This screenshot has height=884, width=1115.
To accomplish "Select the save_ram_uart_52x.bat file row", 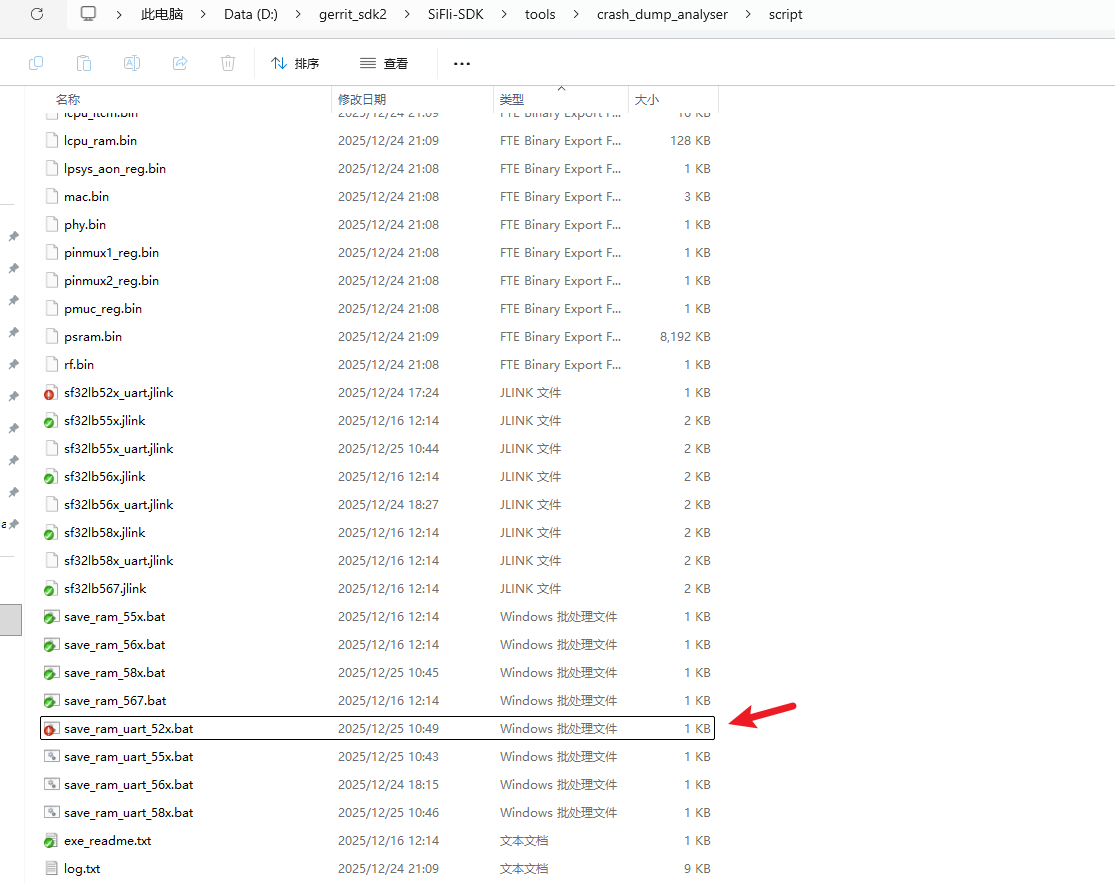I will point(128,729).
